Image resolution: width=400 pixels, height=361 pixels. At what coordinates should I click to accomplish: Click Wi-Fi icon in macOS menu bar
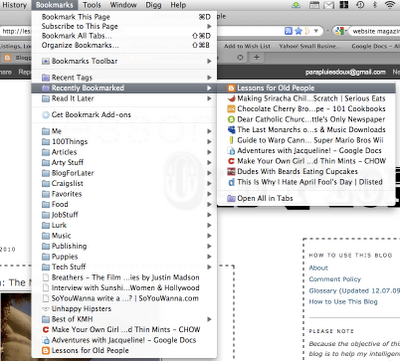click(x=390, y=5)
